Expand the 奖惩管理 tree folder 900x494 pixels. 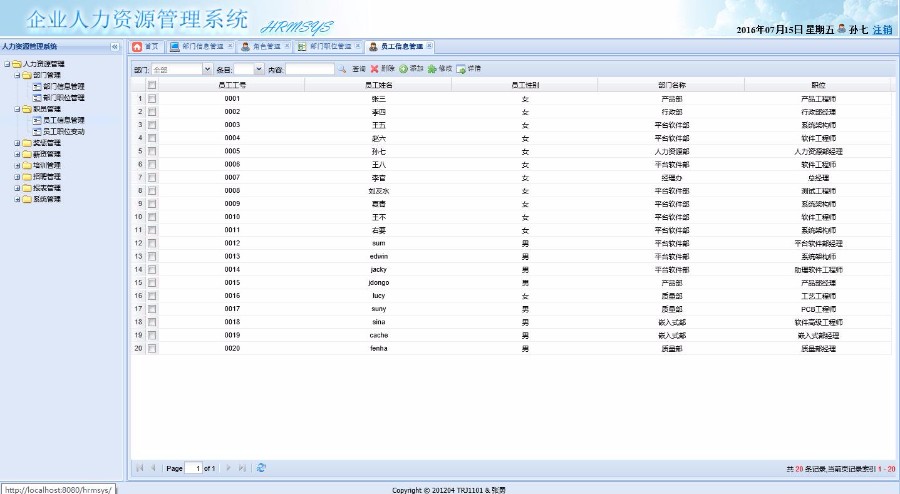tap(17, 143)
